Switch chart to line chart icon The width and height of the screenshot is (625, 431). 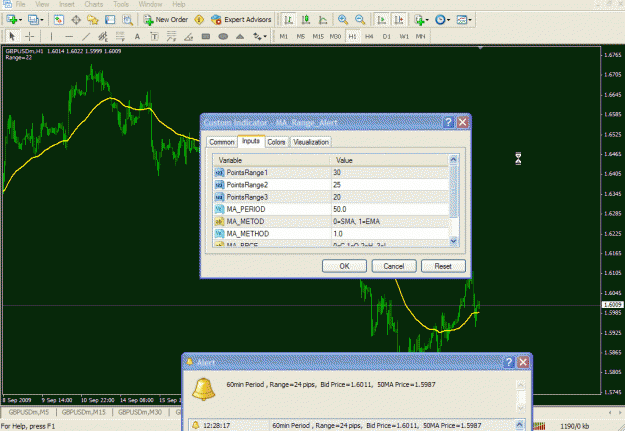pyautogui.click(x=323, y=20)
